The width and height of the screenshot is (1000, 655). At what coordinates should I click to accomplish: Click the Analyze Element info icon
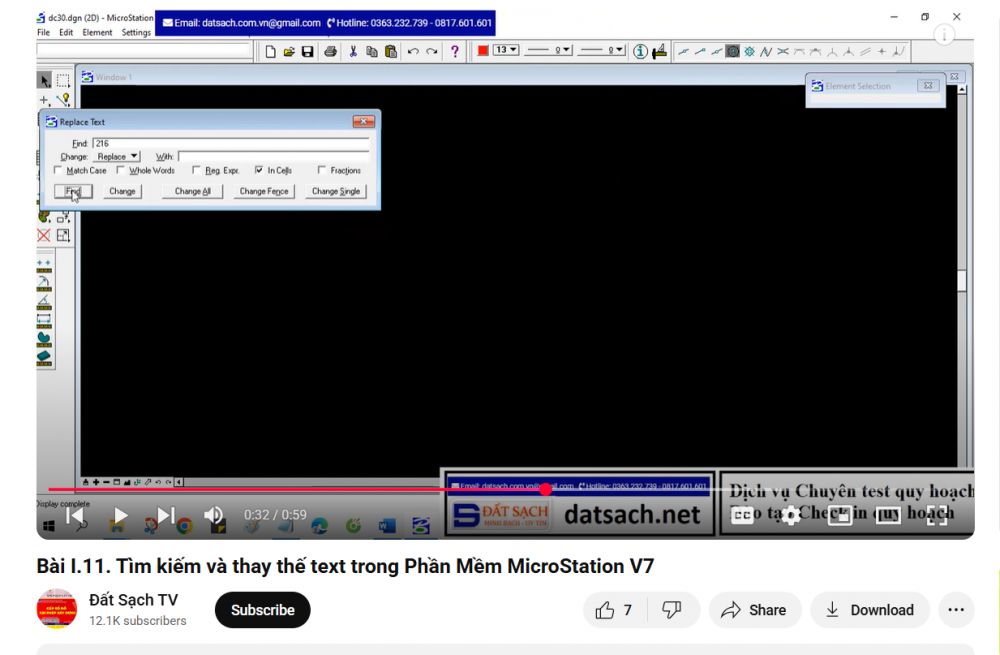pos(640,51)
